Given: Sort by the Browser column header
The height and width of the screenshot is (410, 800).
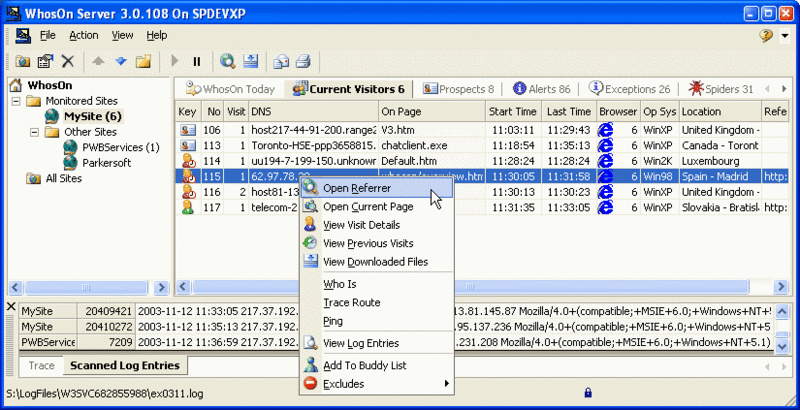Looking at the screenshot, I should pos(618,112).
